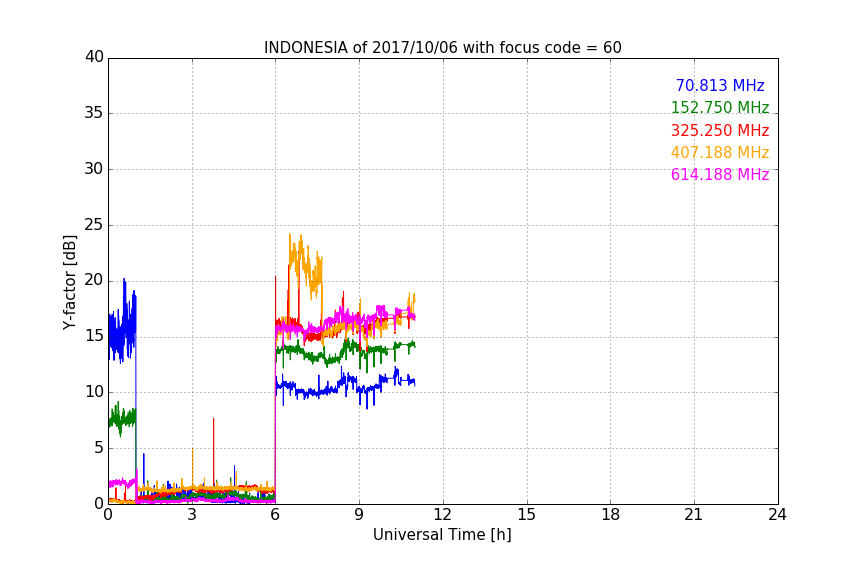
Task: Click the x-axis tick label 18
Action: click(x=611, y=515)
